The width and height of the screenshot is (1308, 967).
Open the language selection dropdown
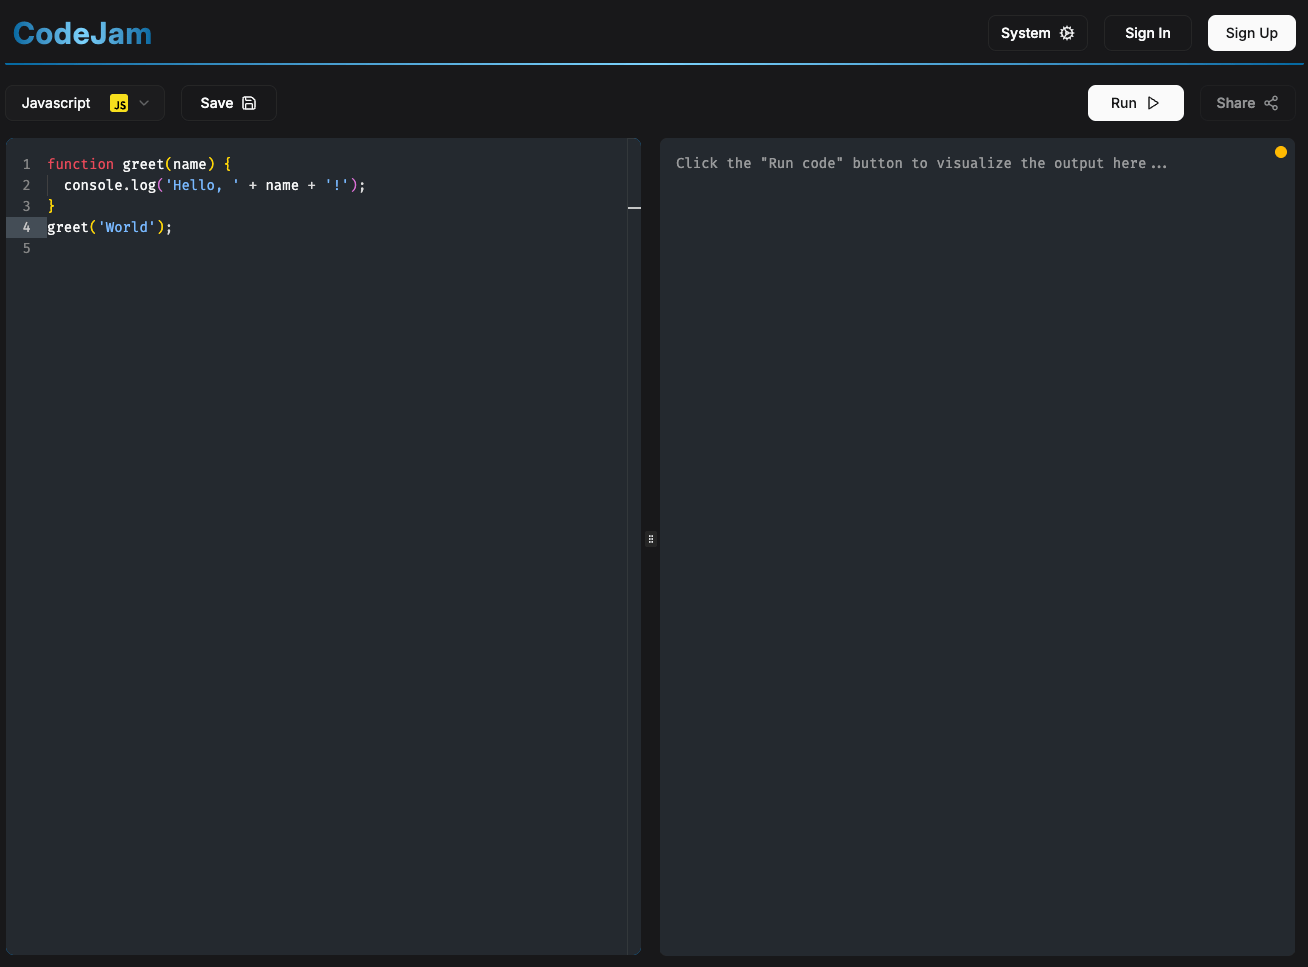coord(85,103)
